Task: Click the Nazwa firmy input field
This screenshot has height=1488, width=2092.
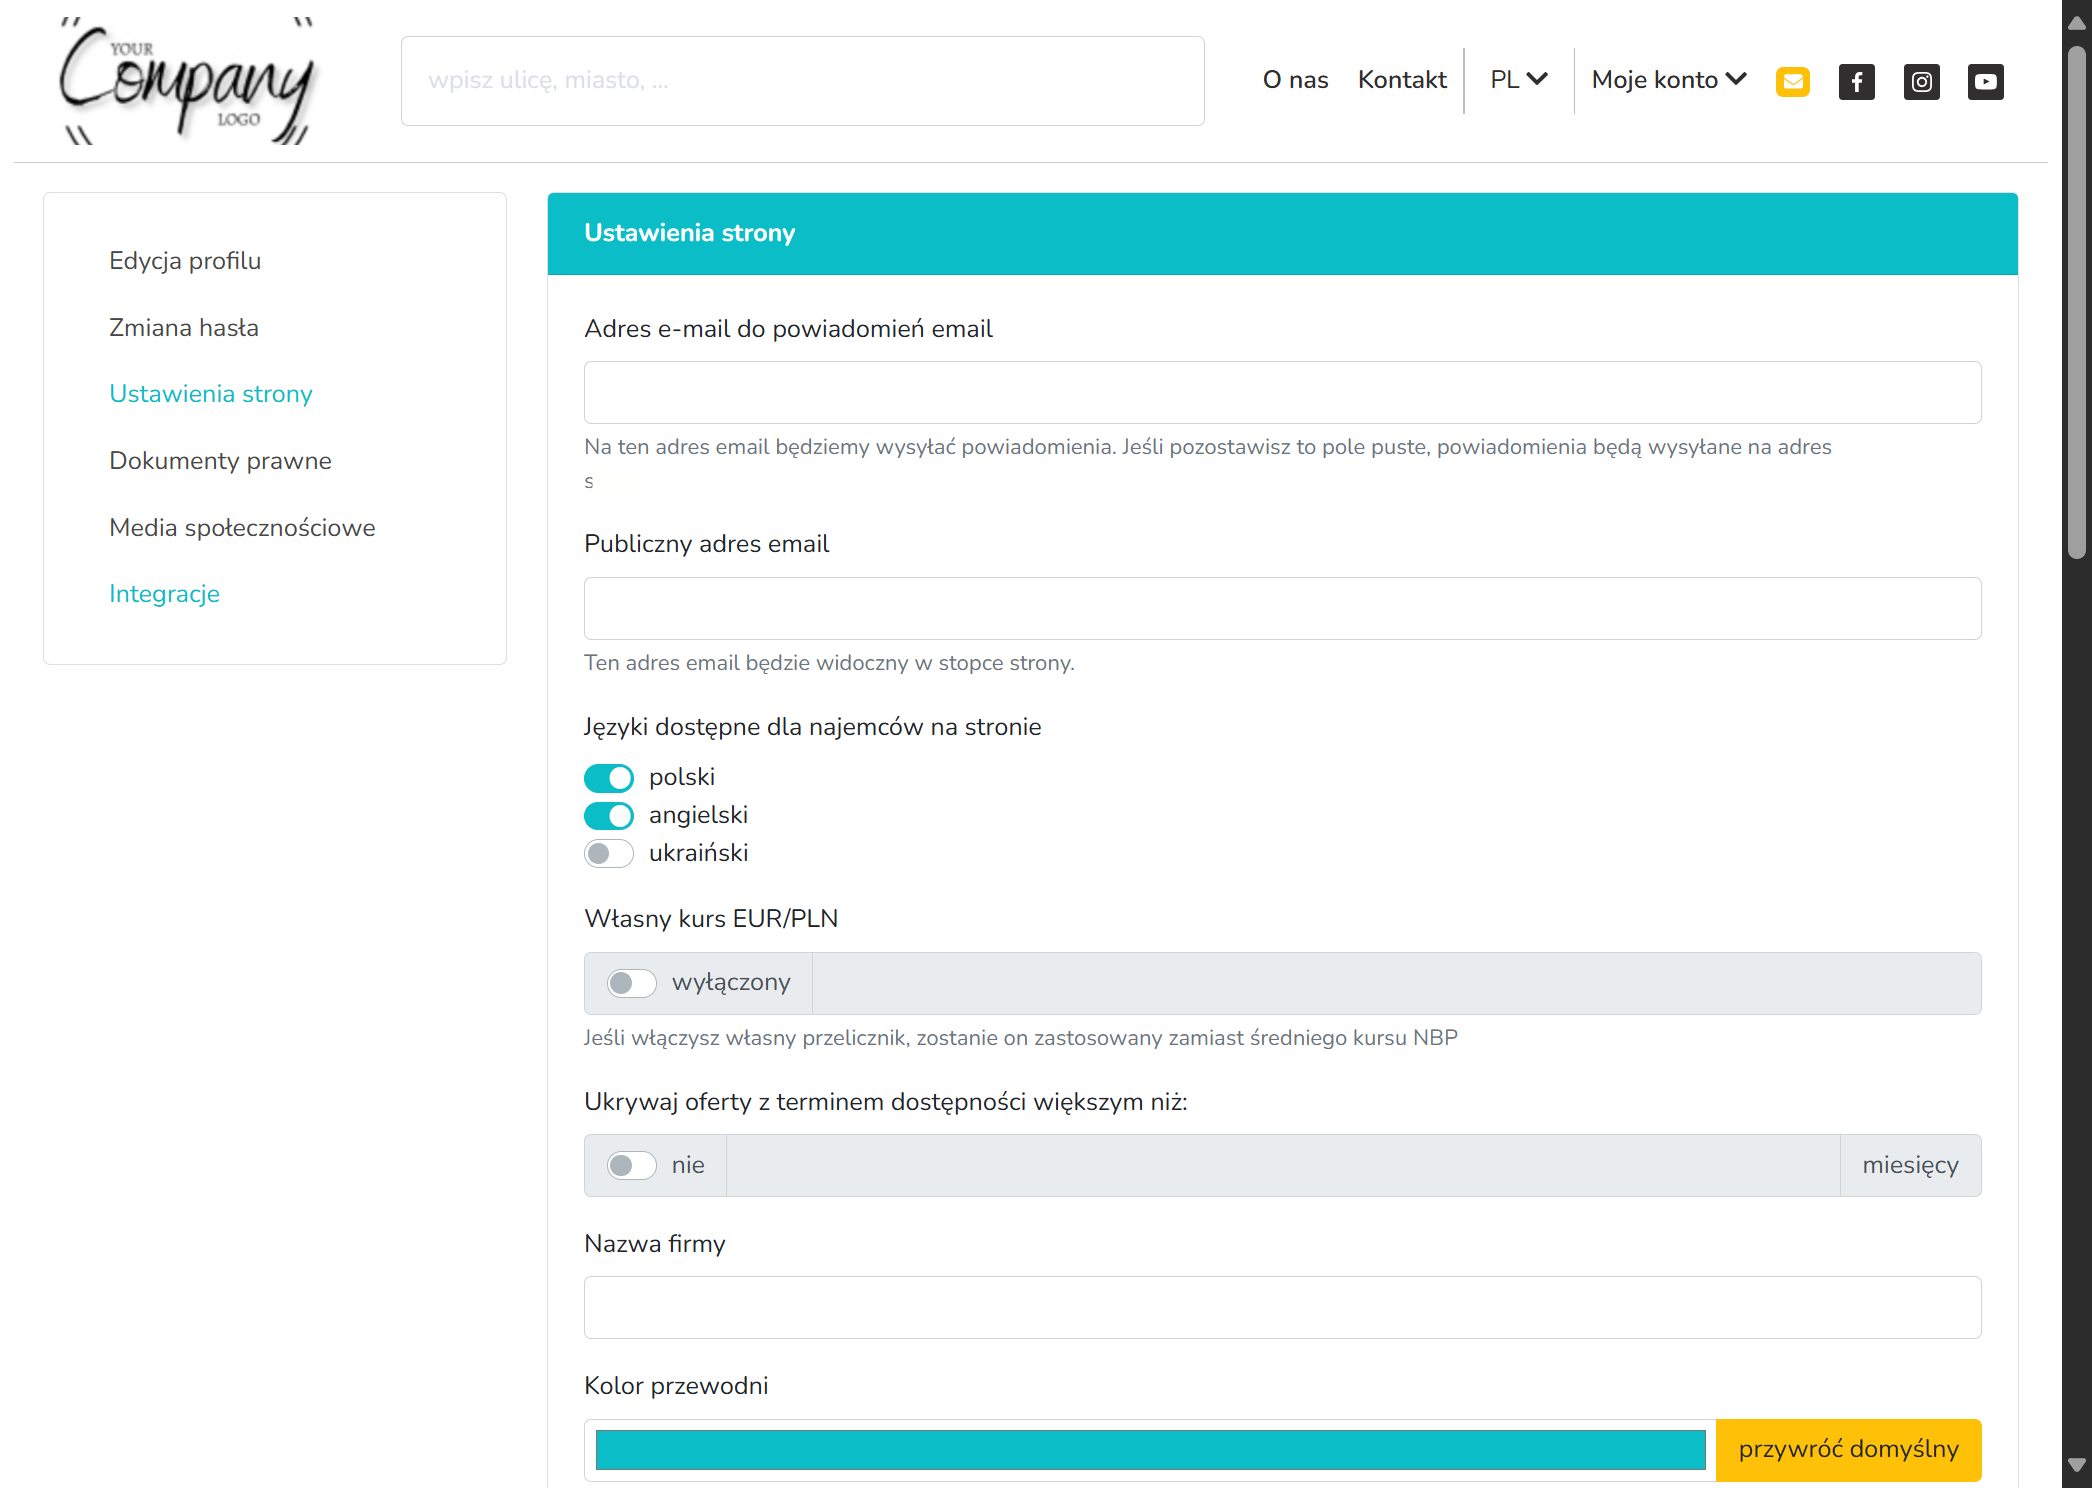Action: click(1282, 1307)
